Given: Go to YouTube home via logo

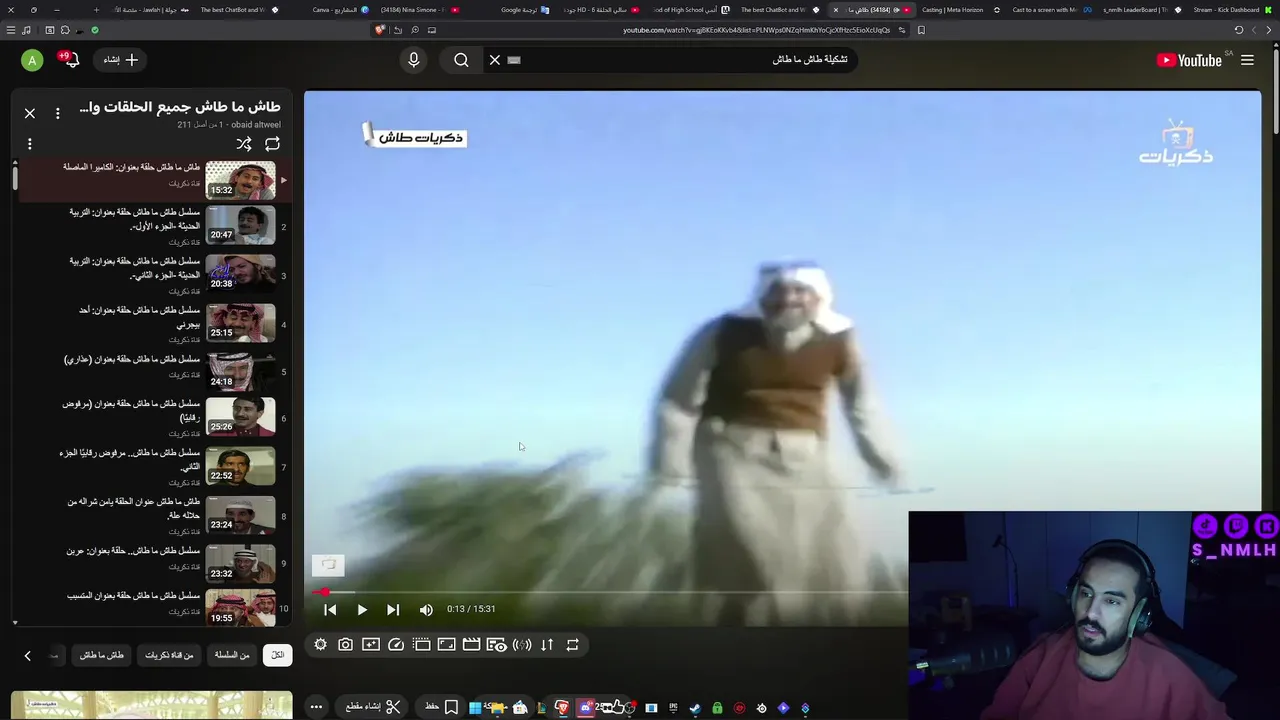Looking at the screenshot, I should tap(1189, 60).
